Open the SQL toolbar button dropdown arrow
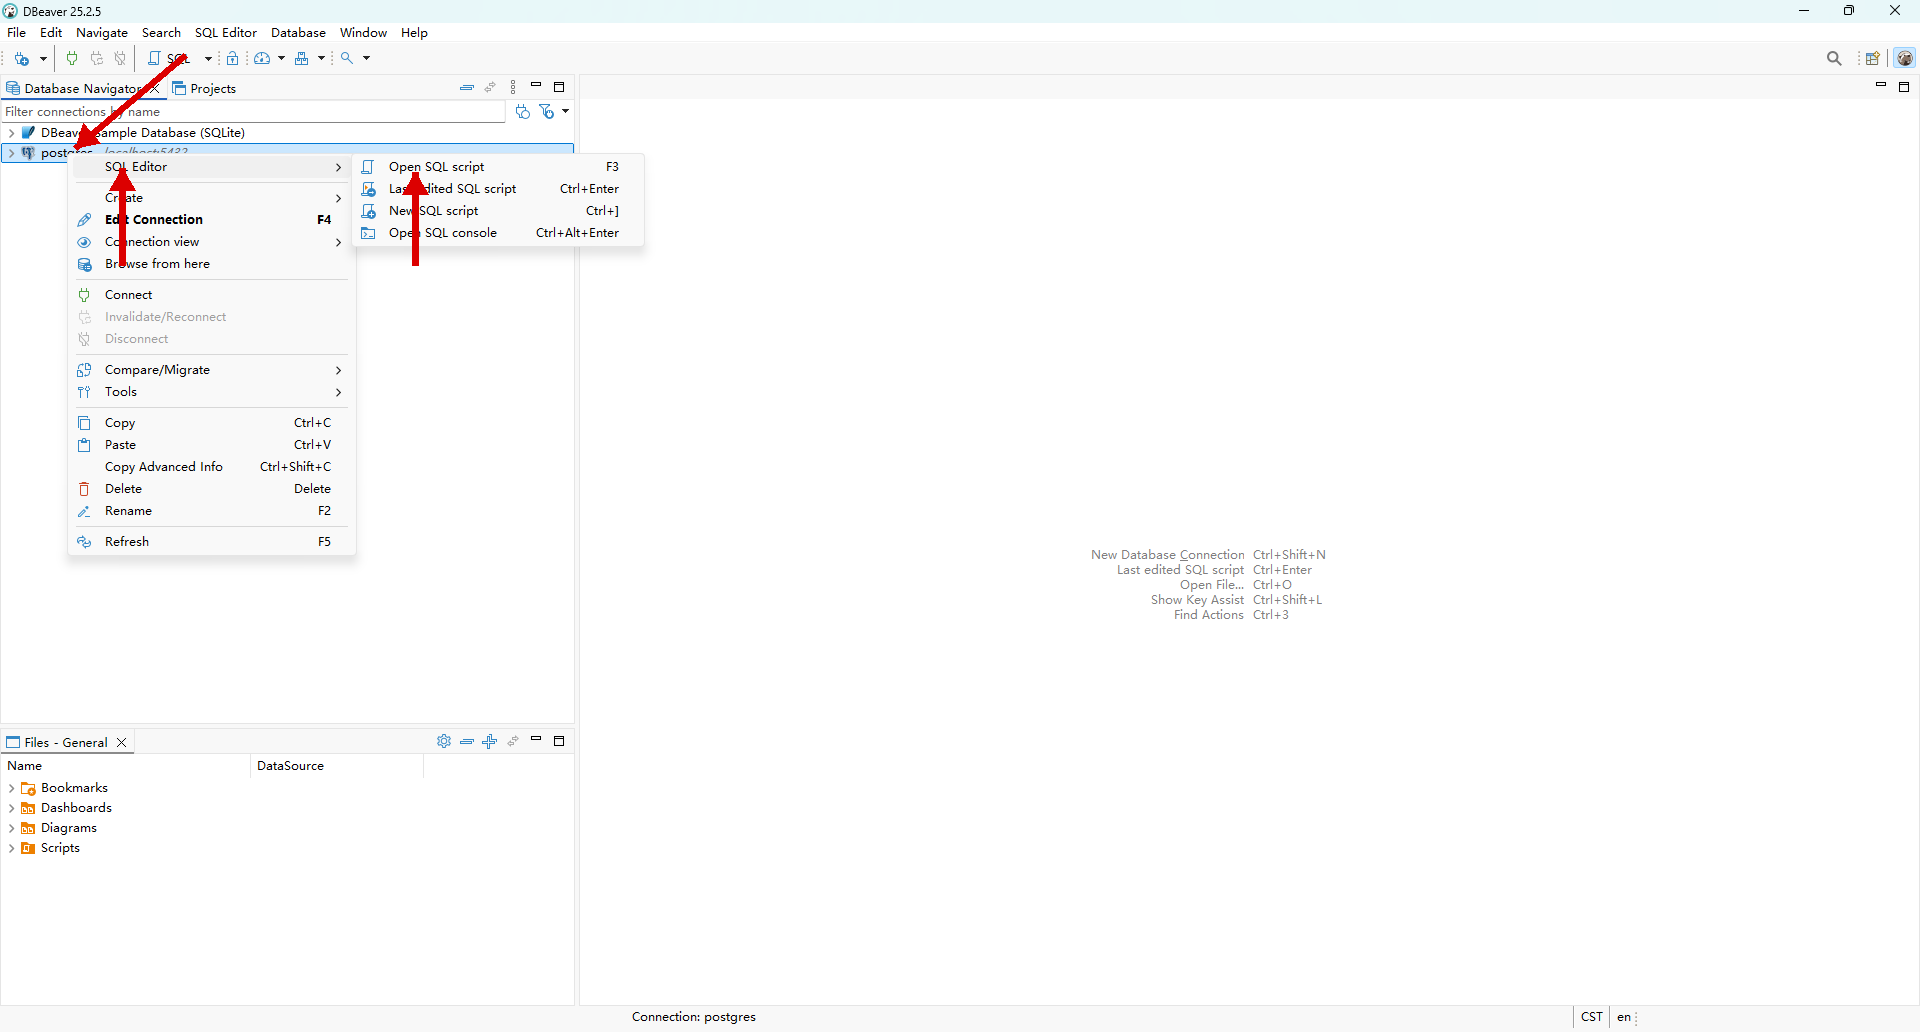This screenshot has height=1032, width=1920. (x=208, y=59)
